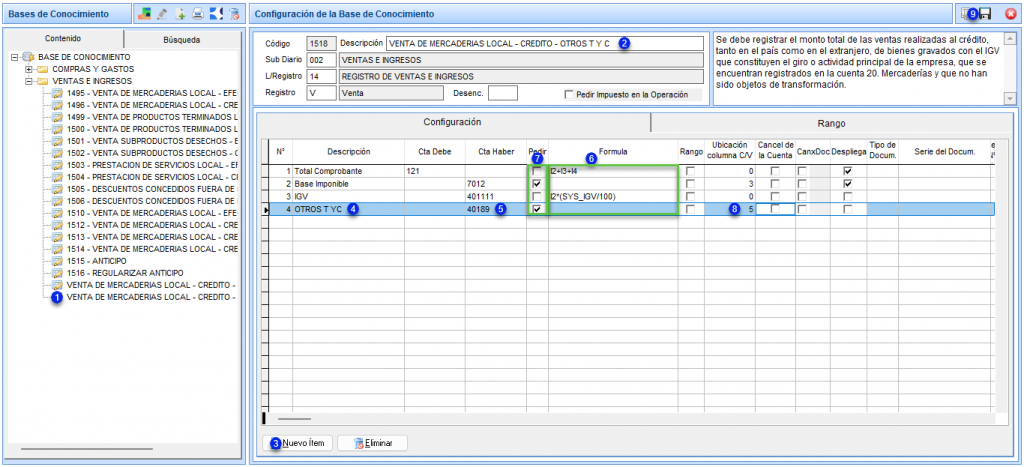This screenshot has width=1024, height=467.
Task: Click Cta Haber cell 40189
Action: (496, 209)
